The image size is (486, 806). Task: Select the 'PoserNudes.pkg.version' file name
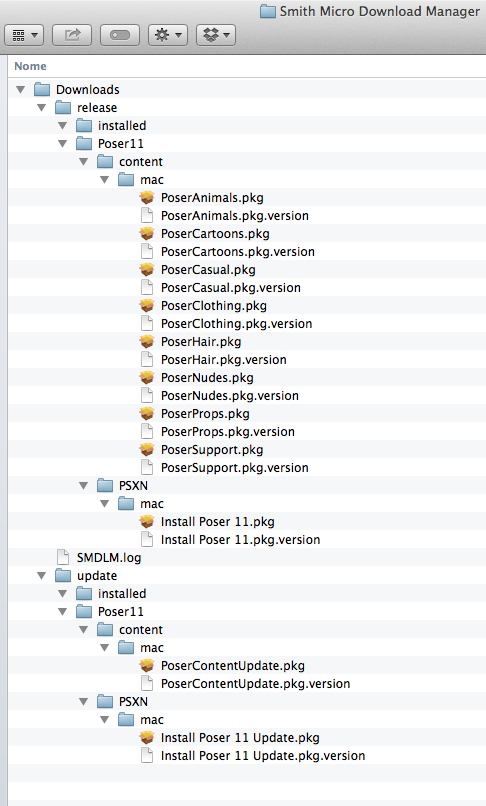(229, 396)
